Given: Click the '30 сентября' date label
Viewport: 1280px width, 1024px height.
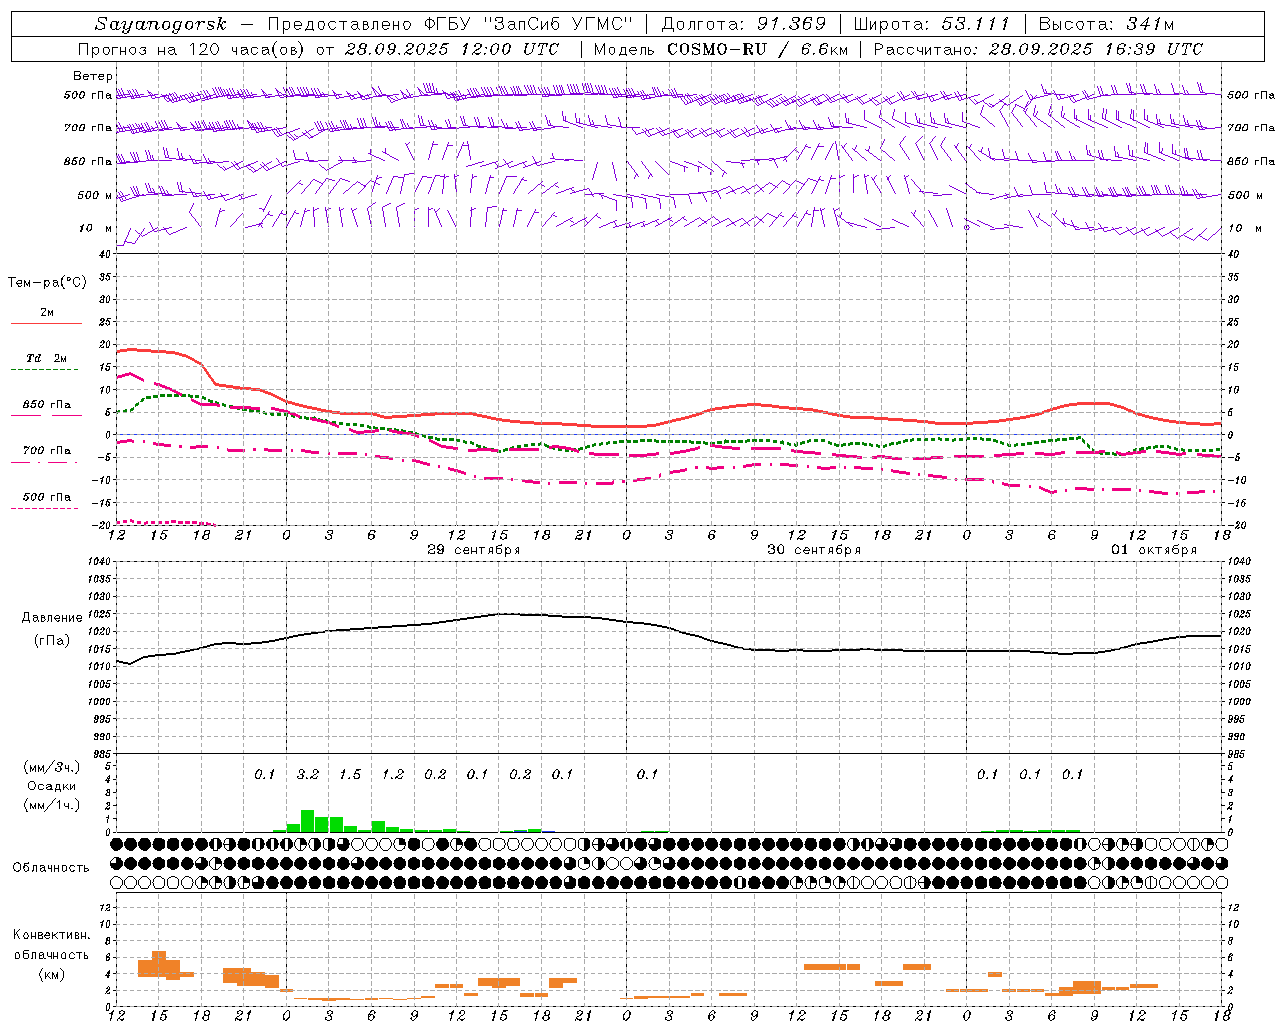Looking at the screenshot, I should pyautogui.click(x=813, y=550).
